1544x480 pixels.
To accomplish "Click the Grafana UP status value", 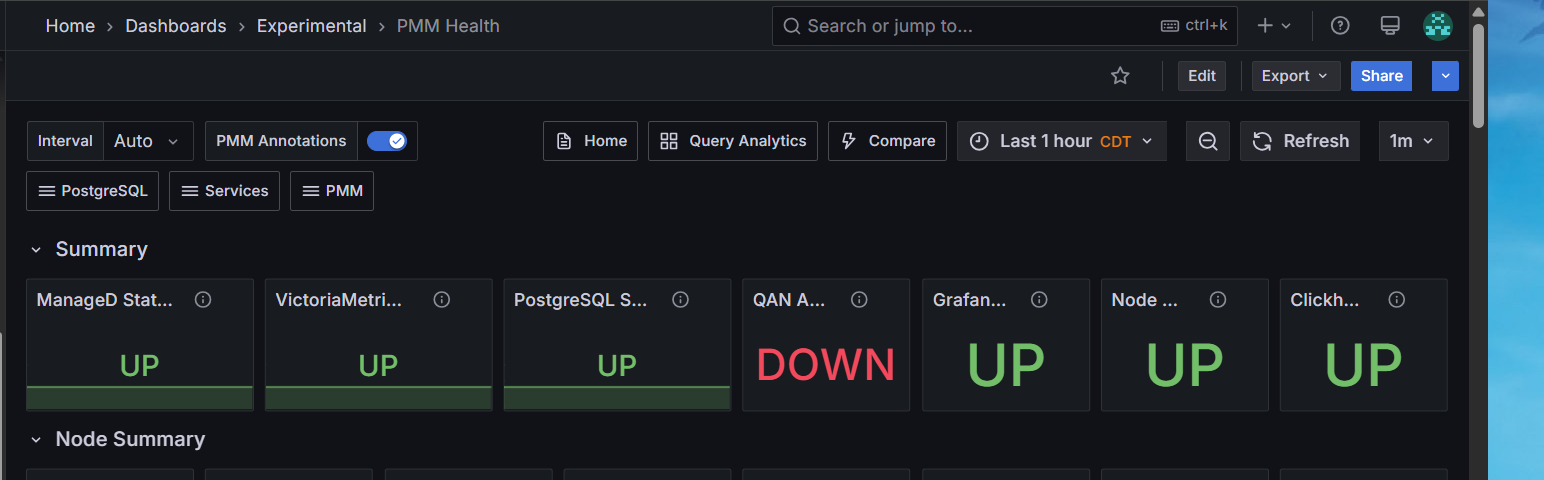I will 1006,365.
